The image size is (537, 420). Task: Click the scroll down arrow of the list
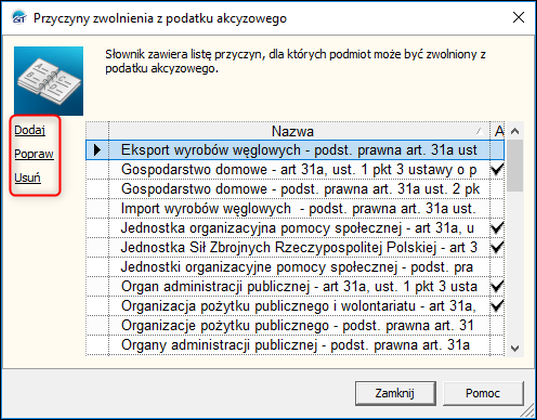pyautogui.click(x=515, y=348)
